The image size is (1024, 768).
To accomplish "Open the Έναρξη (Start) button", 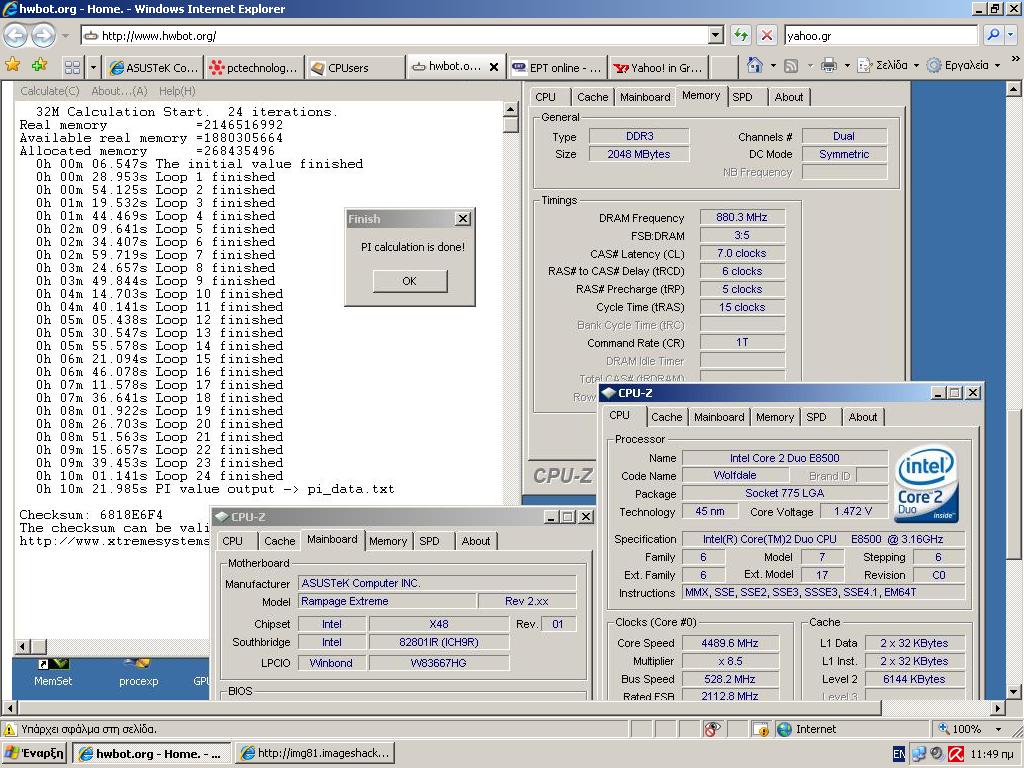I will point(35,753).
